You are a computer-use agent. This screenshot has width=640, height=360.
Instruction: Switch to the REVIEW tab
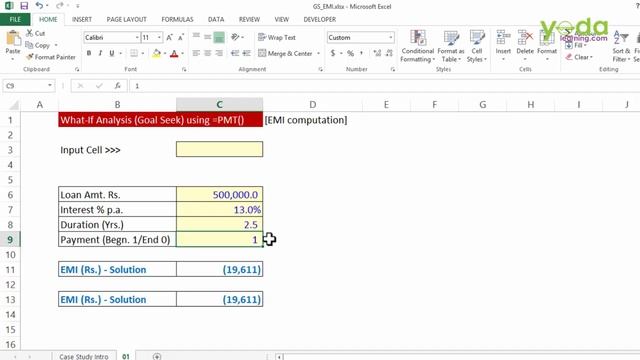[x=249, y=19]
